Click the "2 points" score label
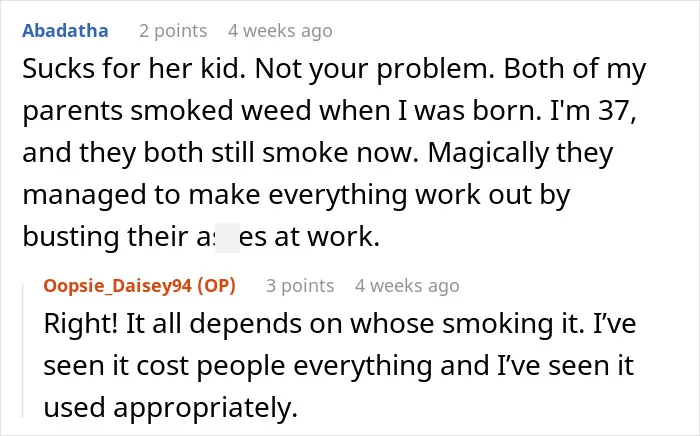This screenshot has width=700, height=436. [x=173, y=31]
